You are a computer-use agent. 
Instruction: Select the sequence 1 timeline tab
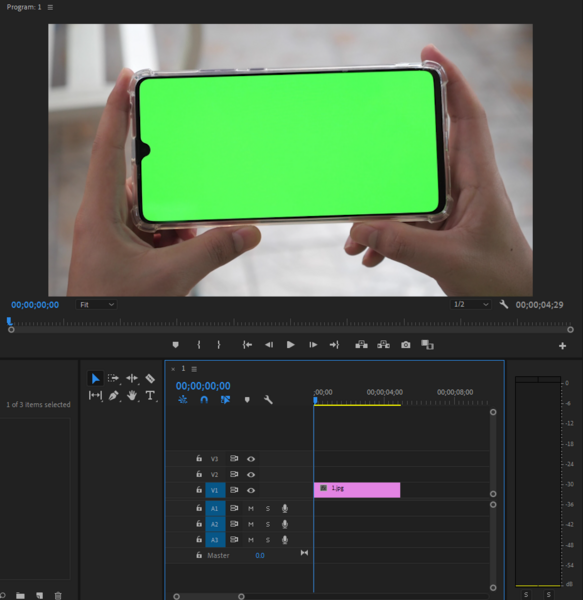[x=183, y=368]
